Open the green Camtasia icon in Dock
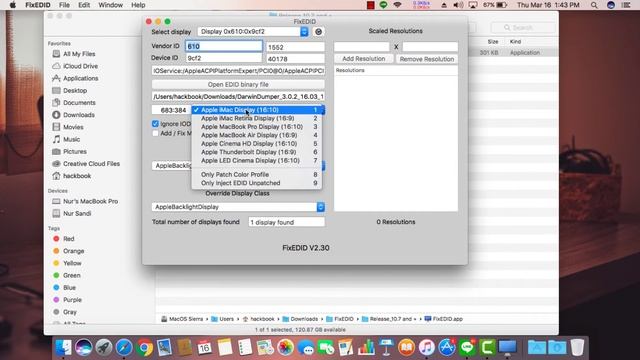 [487, 348]
